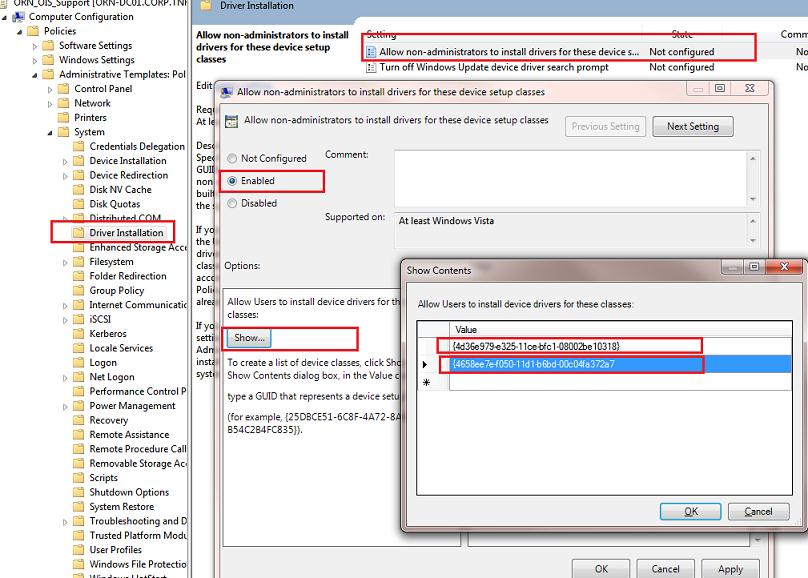Click the empty new value row in Show Contents
The width and height of the screenshot is (808, 578).
575,382
